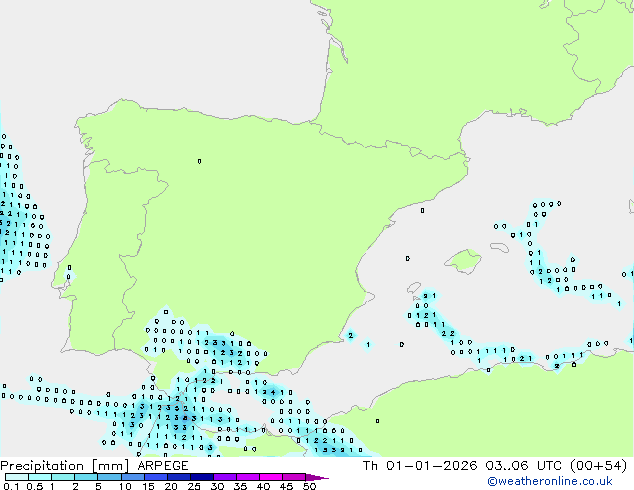
Task: Click the legend label '0.5'
Action: (x=35, y=486)
